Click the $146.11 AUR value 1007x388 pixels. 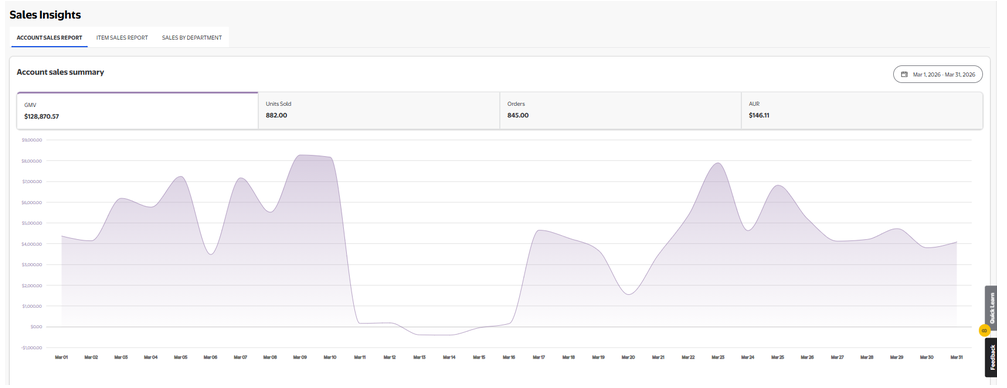(759, 116)
